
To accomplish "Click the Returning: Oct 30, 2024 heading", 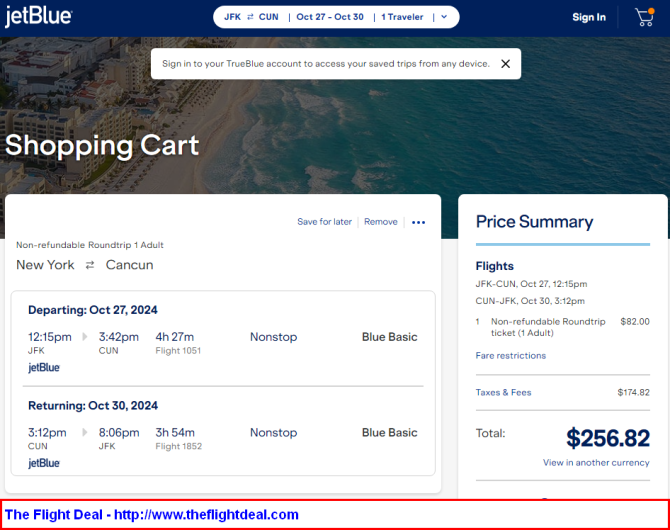I will click(93, 405).
